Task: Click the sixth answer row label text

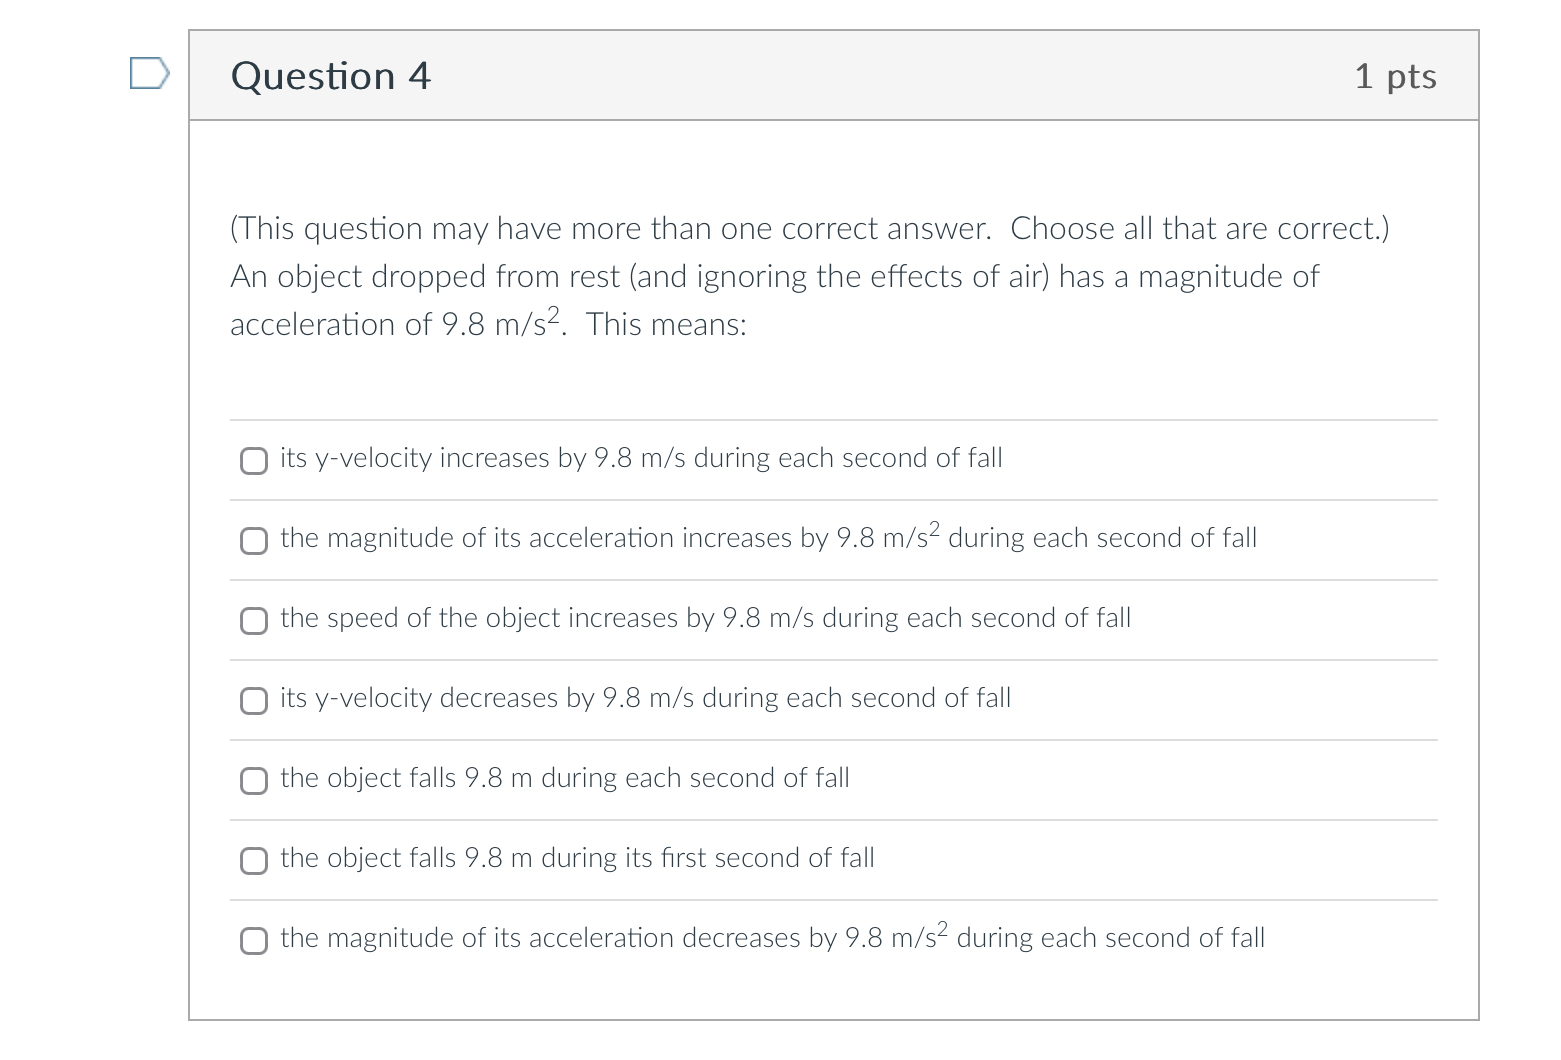Action: point(577,858)
